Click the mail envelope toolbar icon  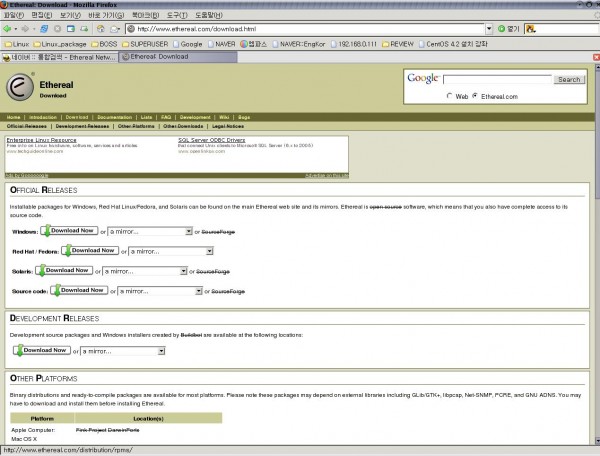tap(114, 29)
